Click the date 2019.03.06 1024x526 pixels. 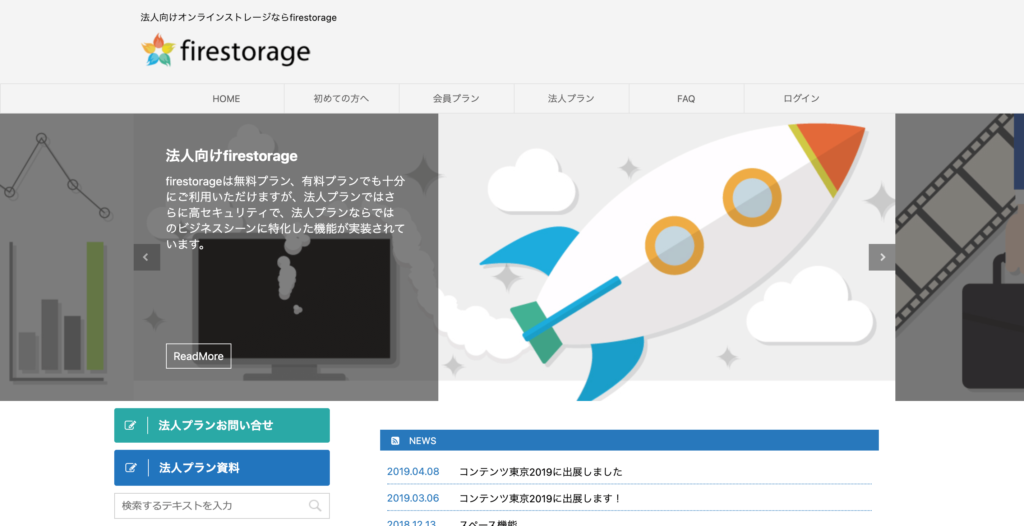(x=413, y=499)
